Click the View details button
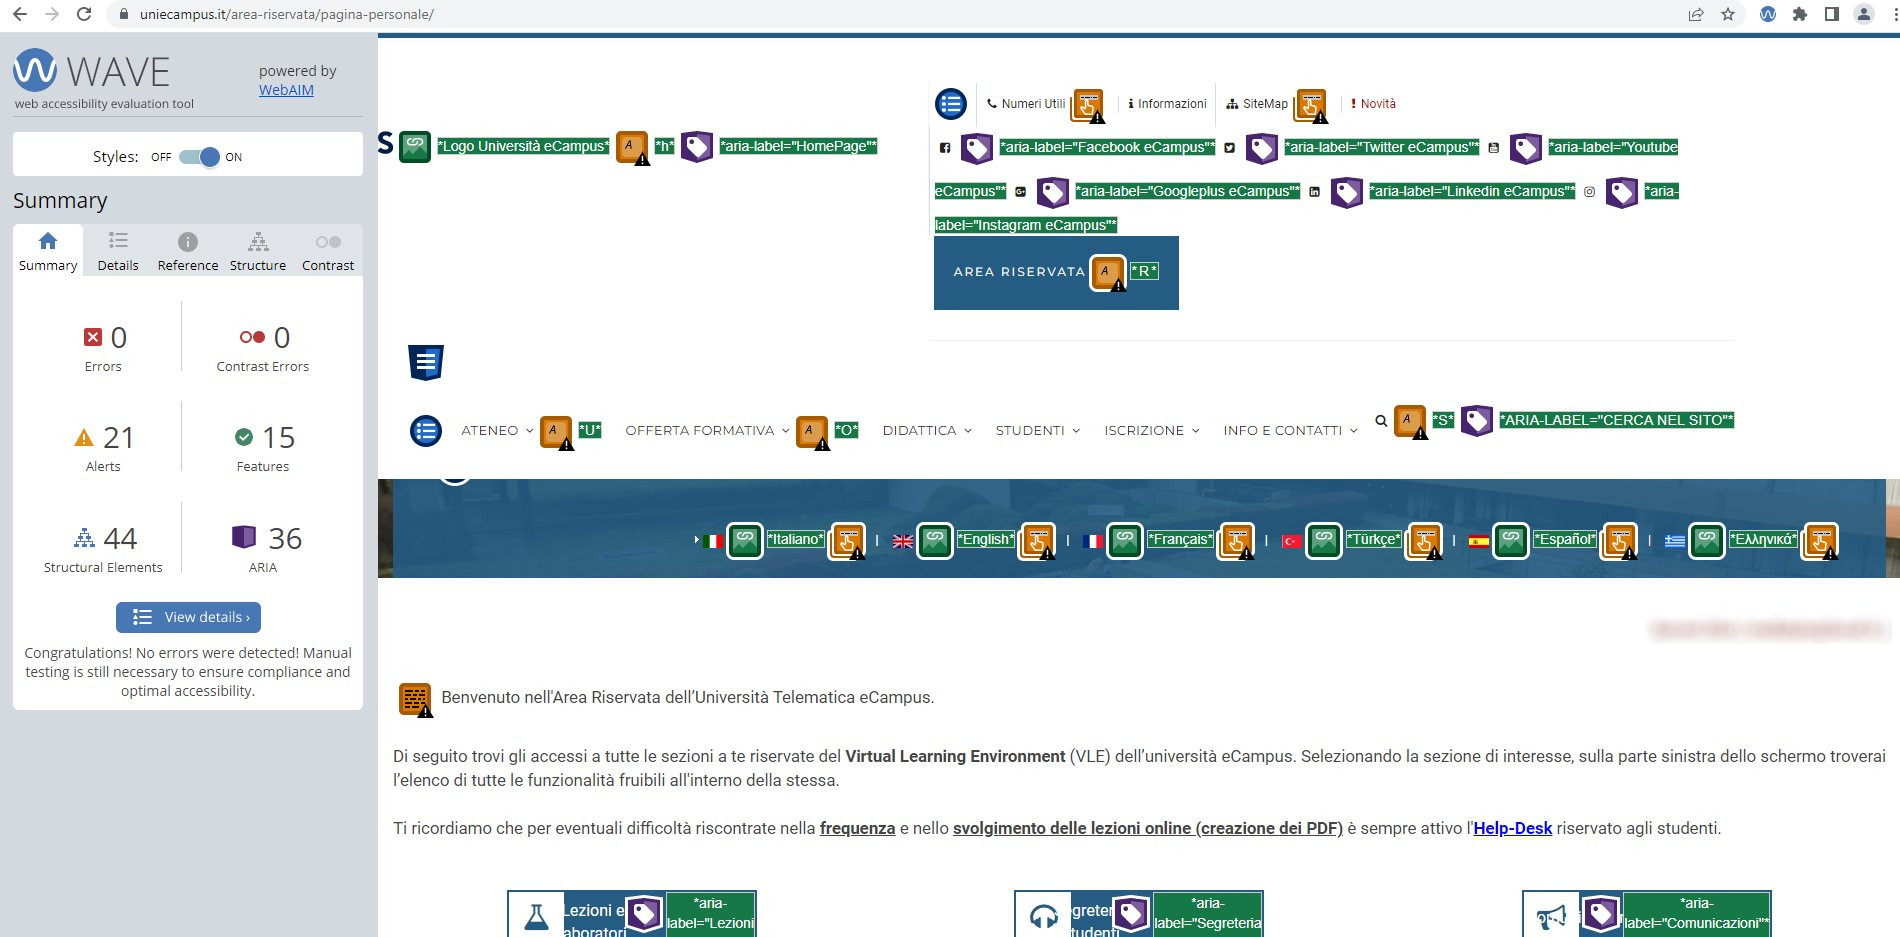Viewport: 1900px width, 937px height. [189, 617]
